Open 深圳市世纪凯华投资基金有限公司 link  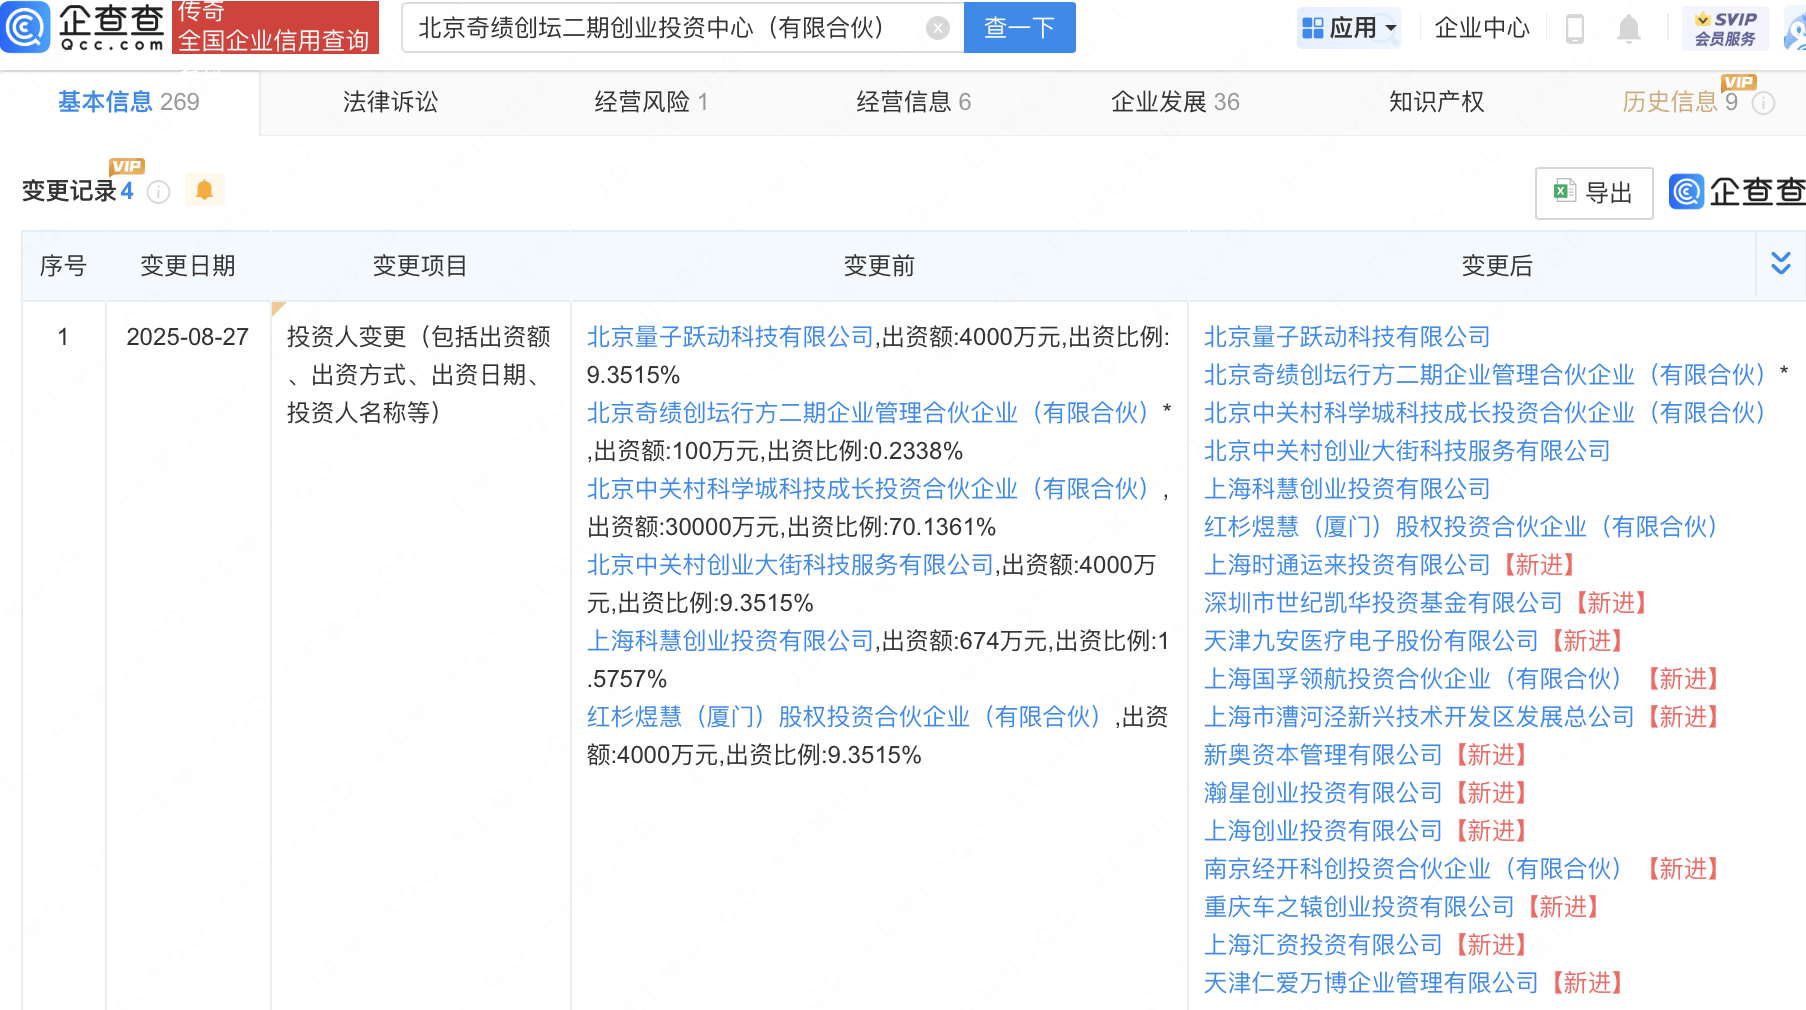(1383, 603)
